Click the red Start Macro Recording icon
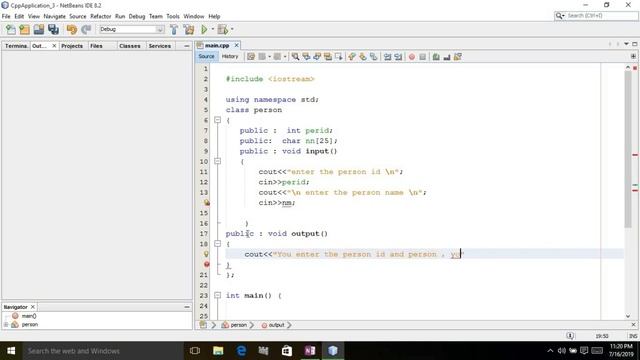The height and width of the screenshot is (360, 640). (412, 57)
